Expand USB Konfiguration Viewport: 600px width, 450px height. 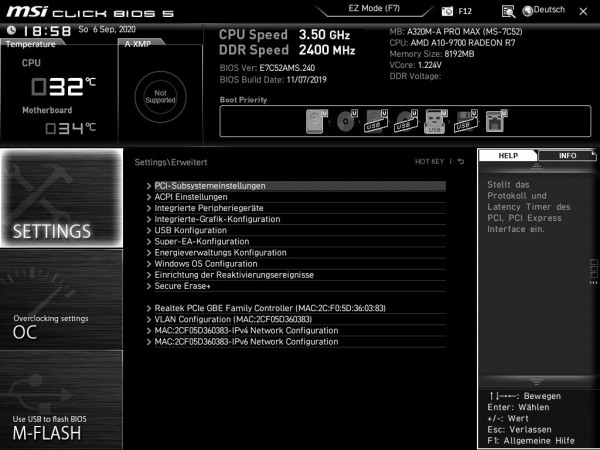pyautogui.click(x=296, y=230)
